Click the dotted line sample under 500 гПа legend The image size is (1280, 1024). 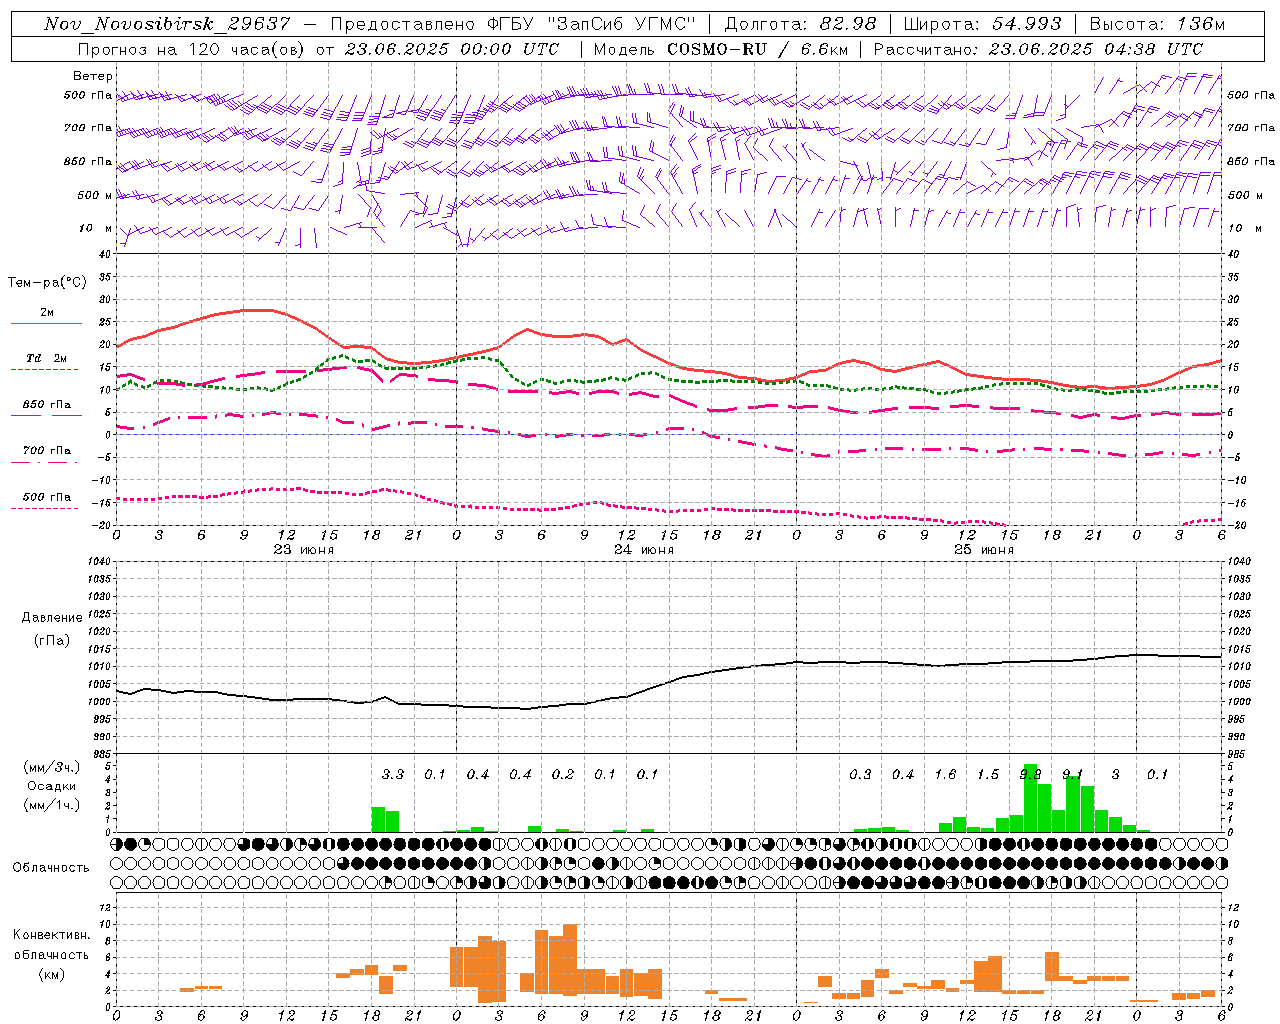point(44,508)
